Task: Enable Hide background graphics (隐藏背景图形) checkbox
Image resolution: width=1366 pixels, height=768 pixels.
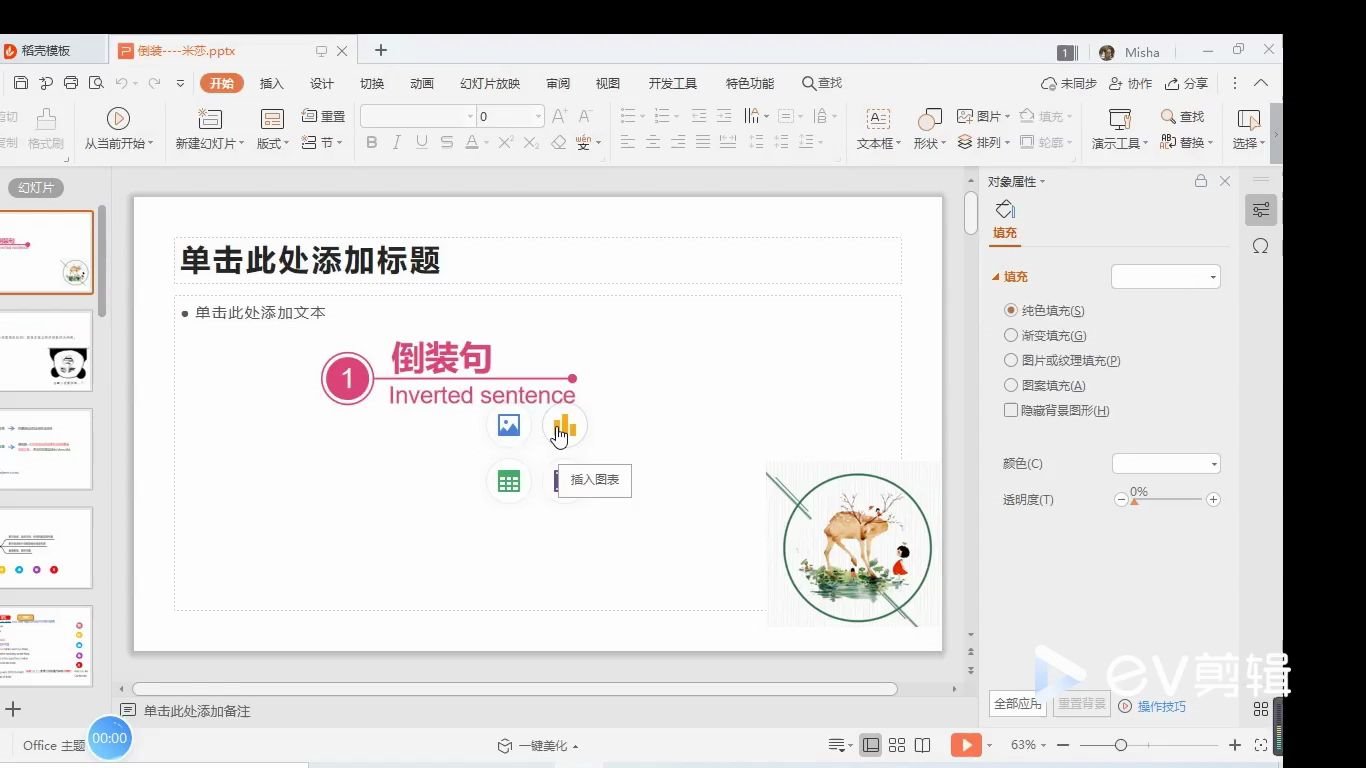Action: [1011, 410]
